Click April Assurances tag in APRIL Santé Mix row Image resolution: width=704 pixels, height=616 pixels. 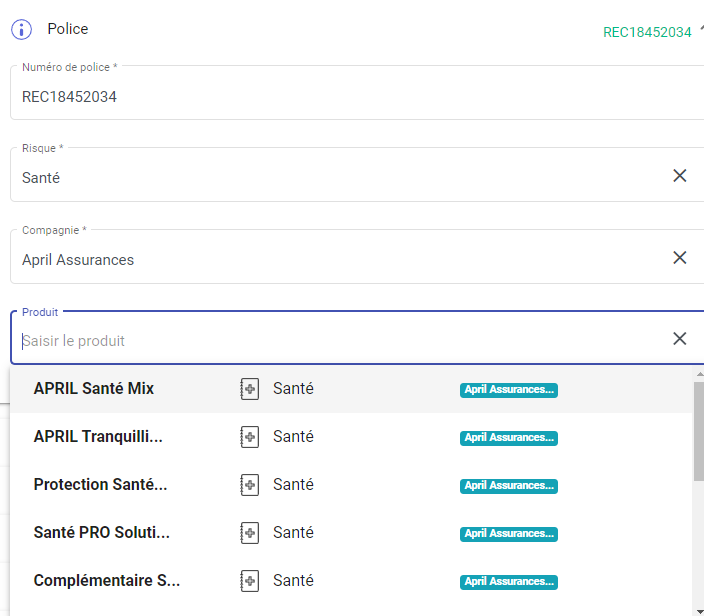tap(509, 390)
